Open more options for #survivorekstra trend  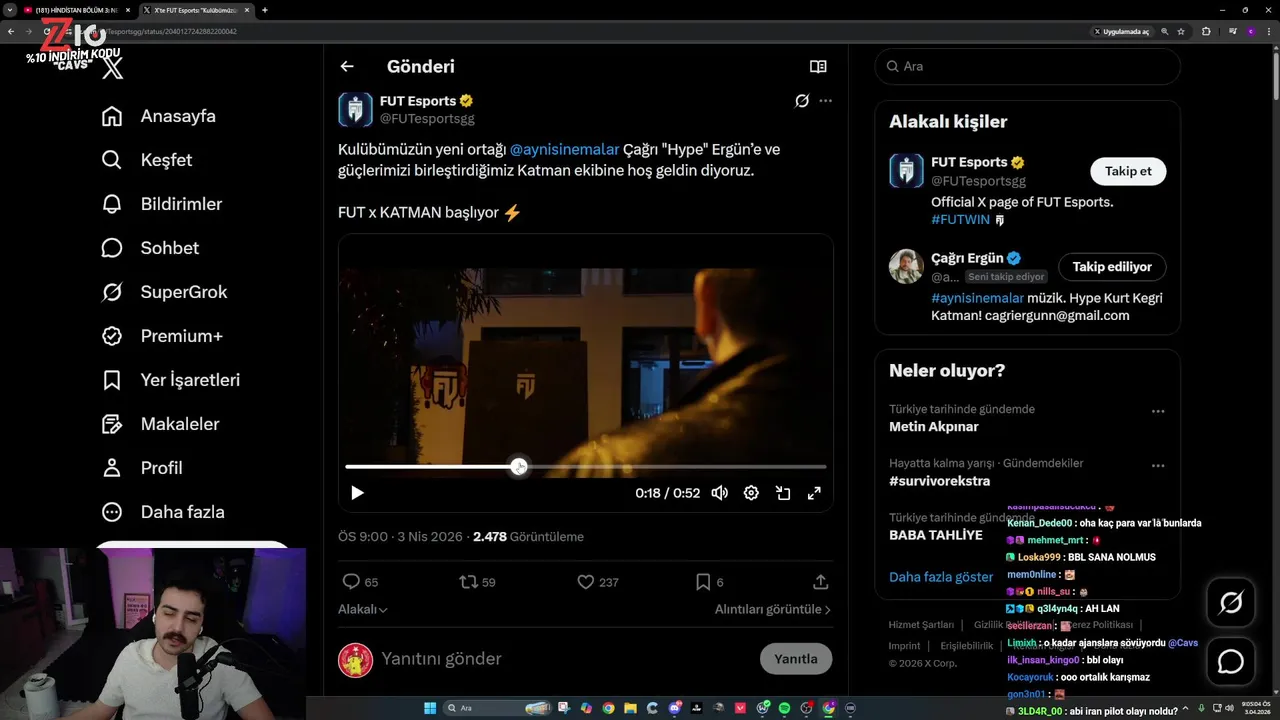1158,465
